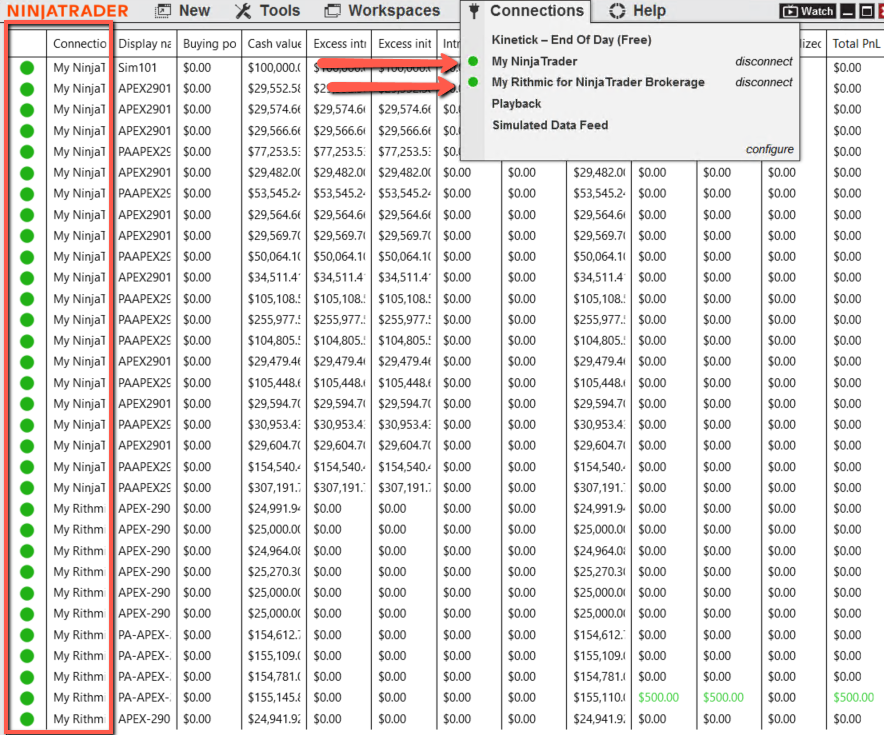The image size is (884, 735).
Task: Disconnect the My NinjaTrader connection
Action: 763,61
